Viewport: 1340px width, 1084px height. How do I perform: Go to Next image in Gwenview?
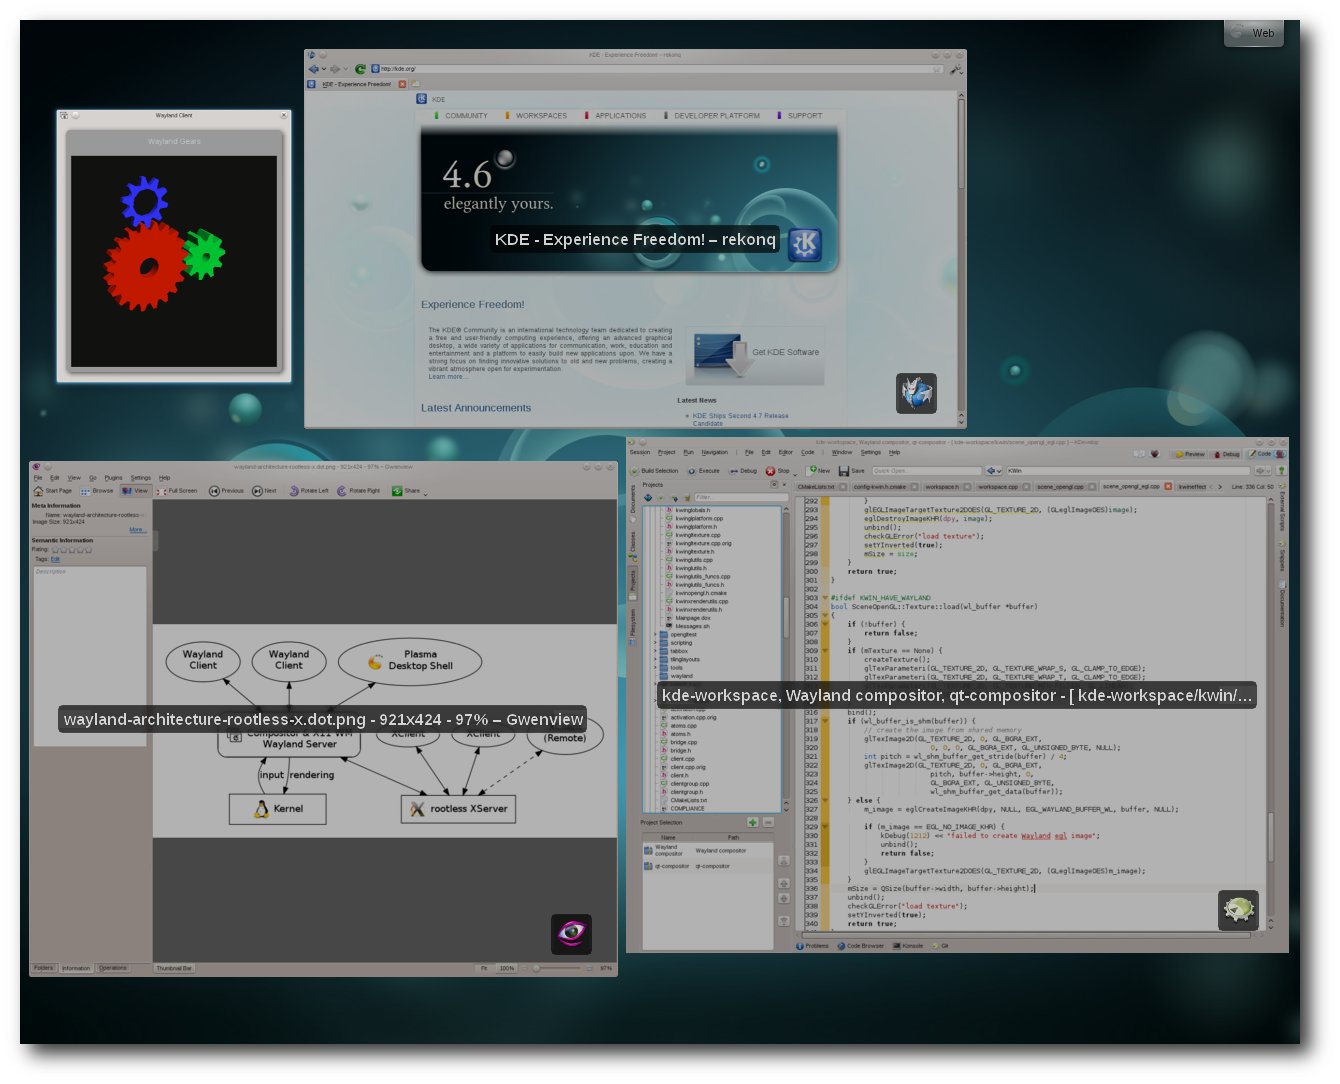264,491
